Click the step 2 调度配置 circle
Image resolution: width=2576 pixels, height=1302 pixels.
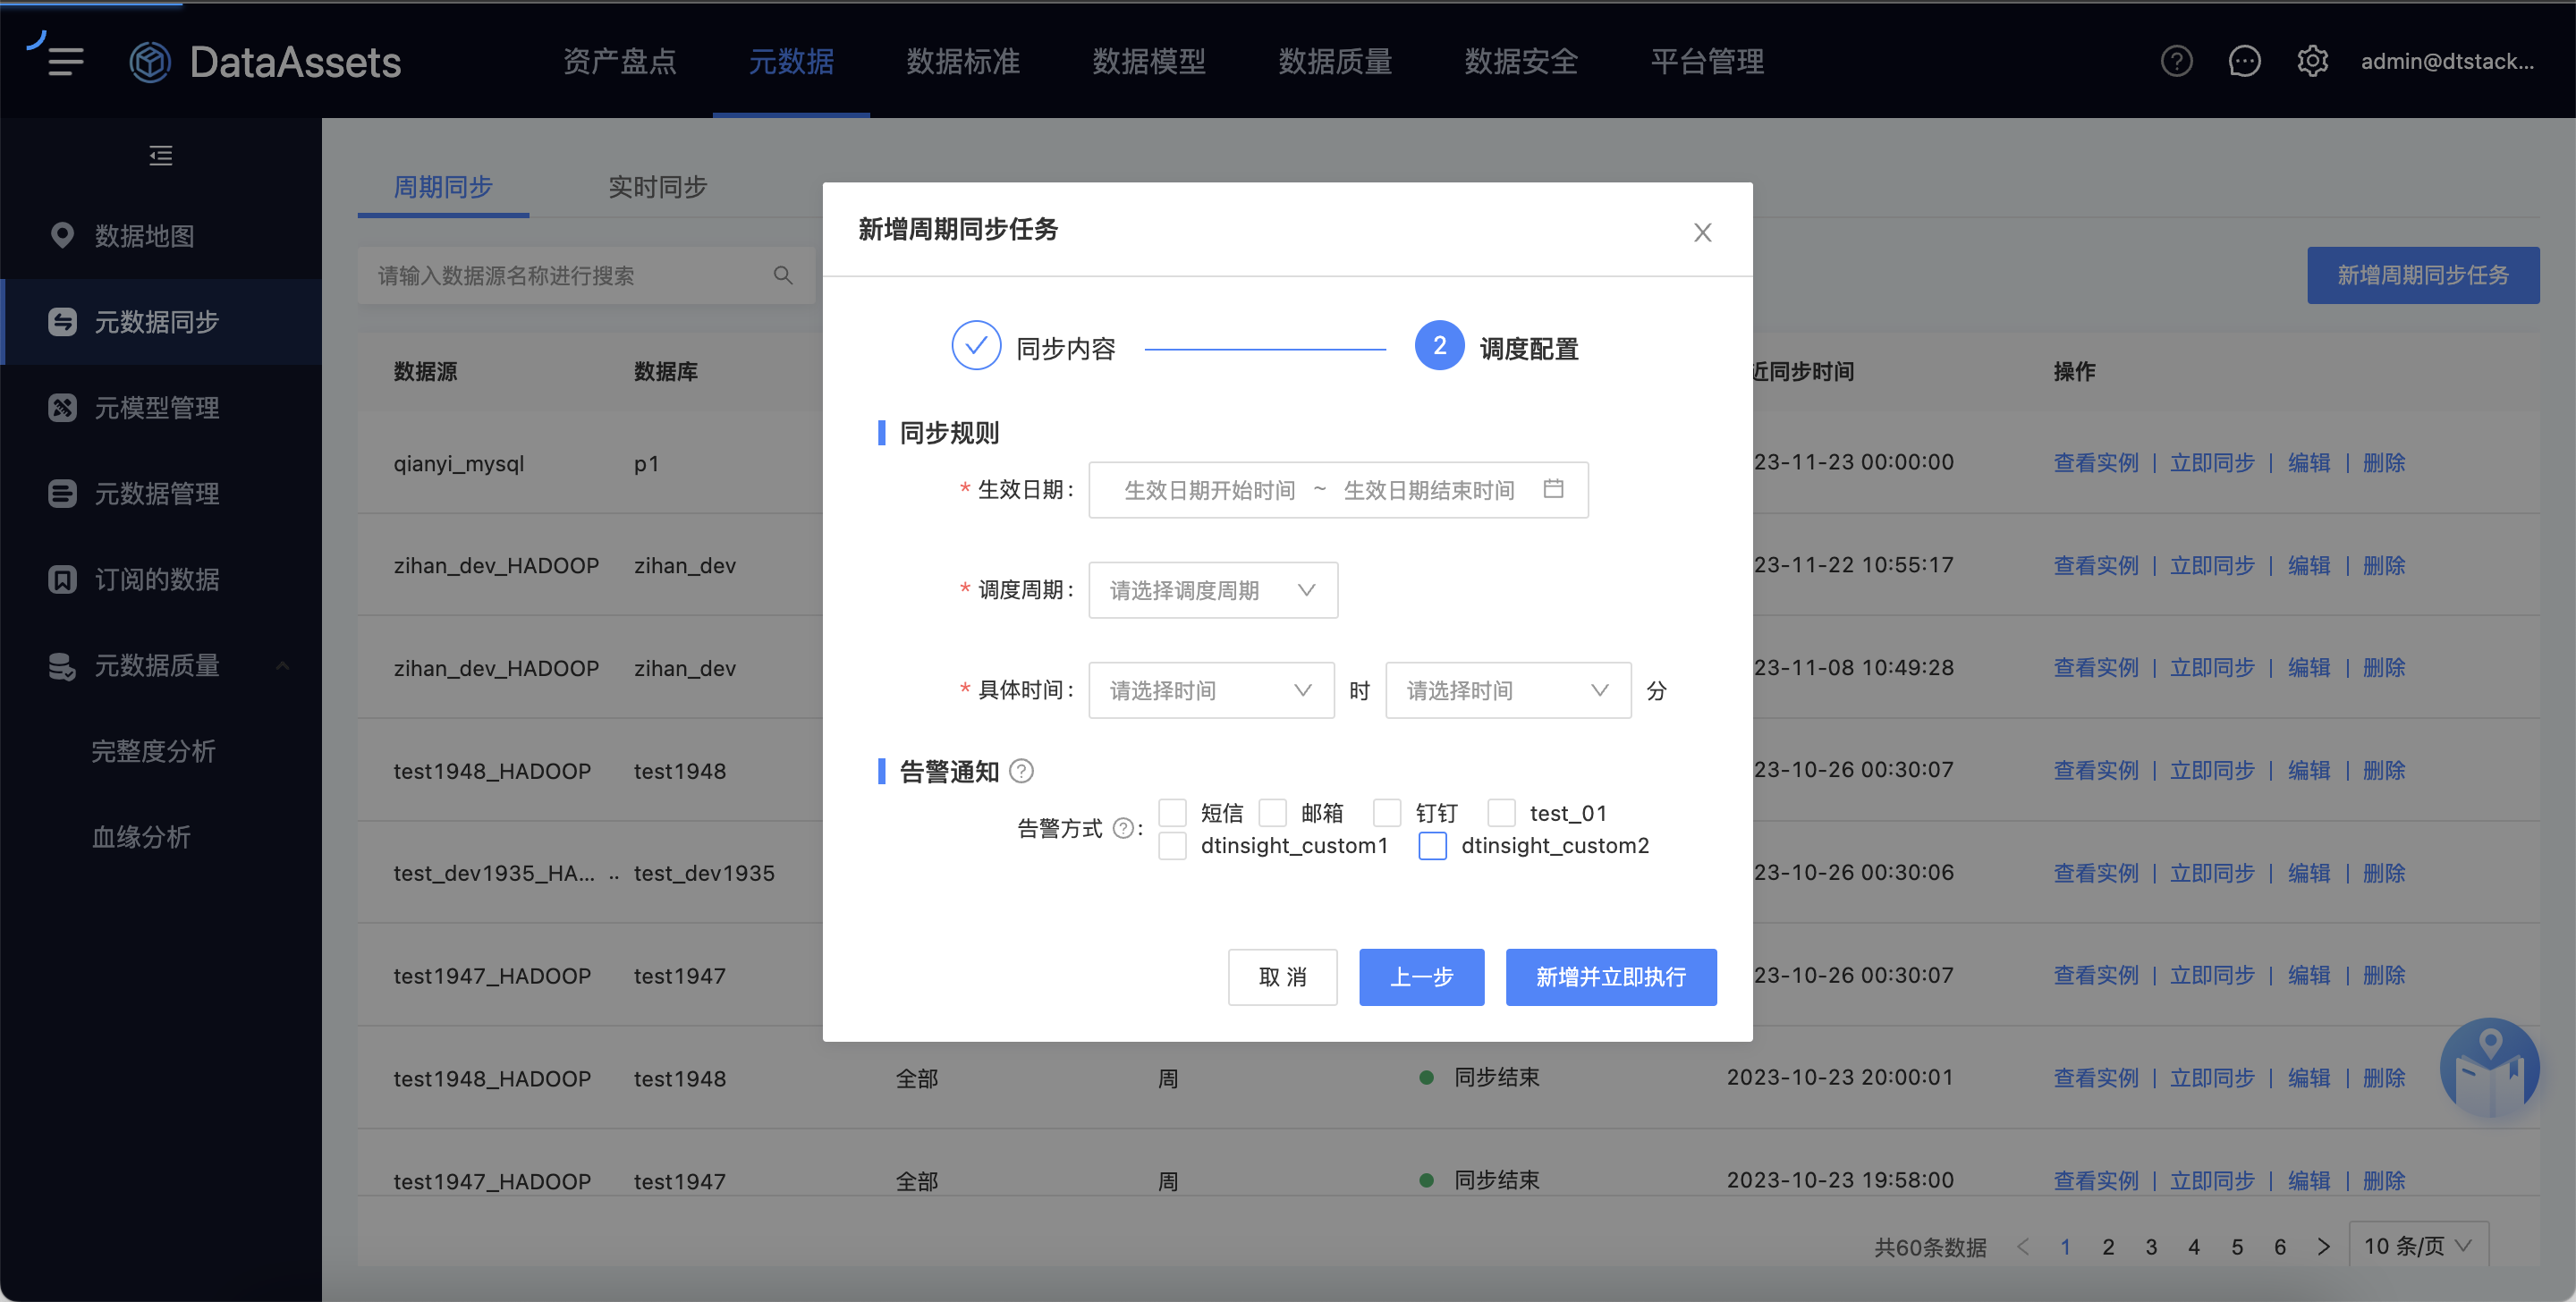point(1439,345)
